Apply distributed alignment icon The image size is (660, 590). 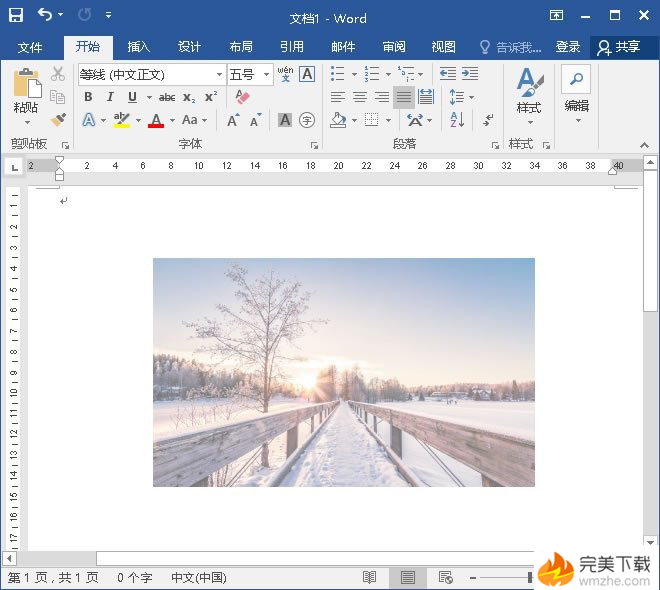click(x=426, y=97)
